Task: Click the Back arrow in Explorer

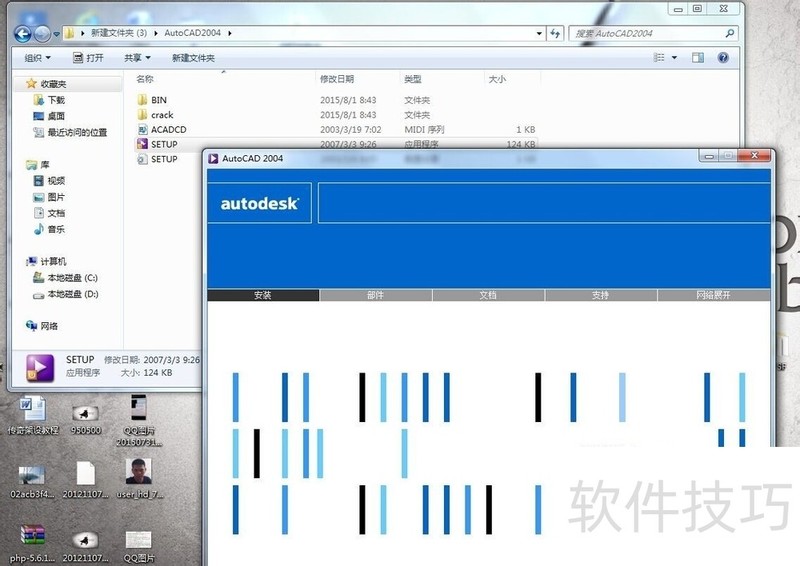Action: click(x=22, y=34)
